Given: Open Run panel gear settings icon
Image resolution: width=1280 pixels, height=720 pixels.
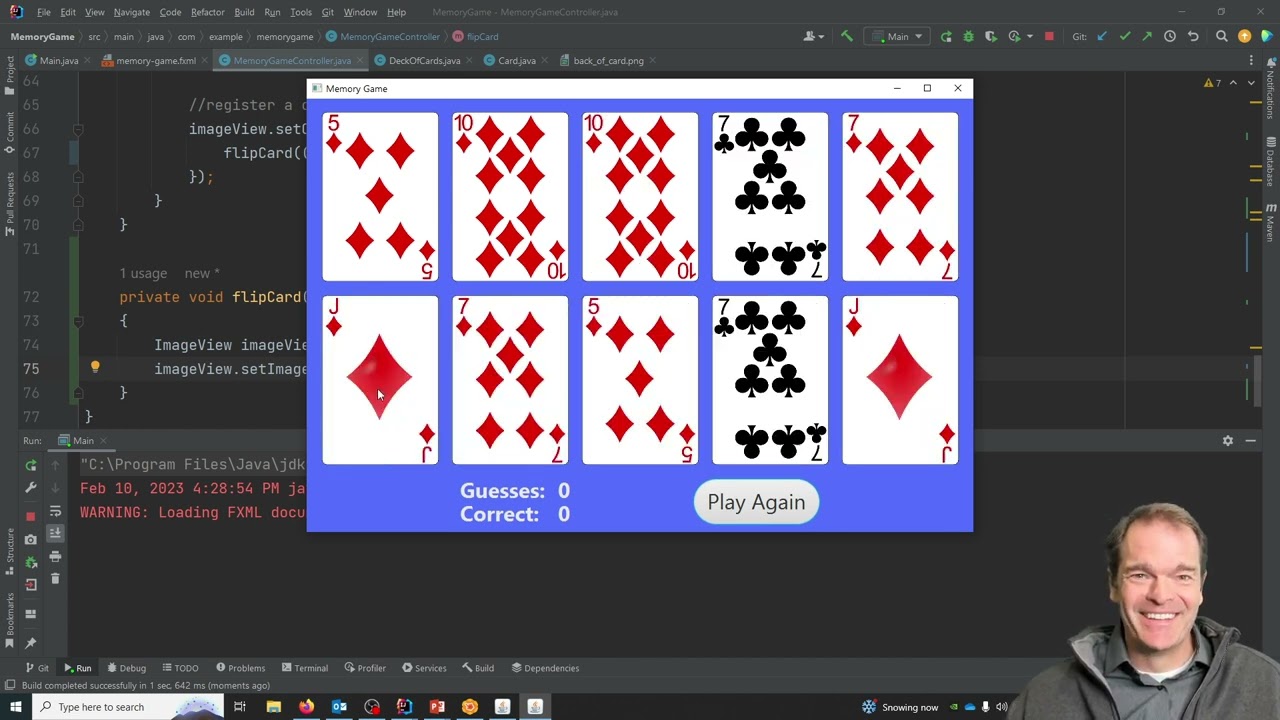Looking at the screenshot, I should (x=1228, y=441).
